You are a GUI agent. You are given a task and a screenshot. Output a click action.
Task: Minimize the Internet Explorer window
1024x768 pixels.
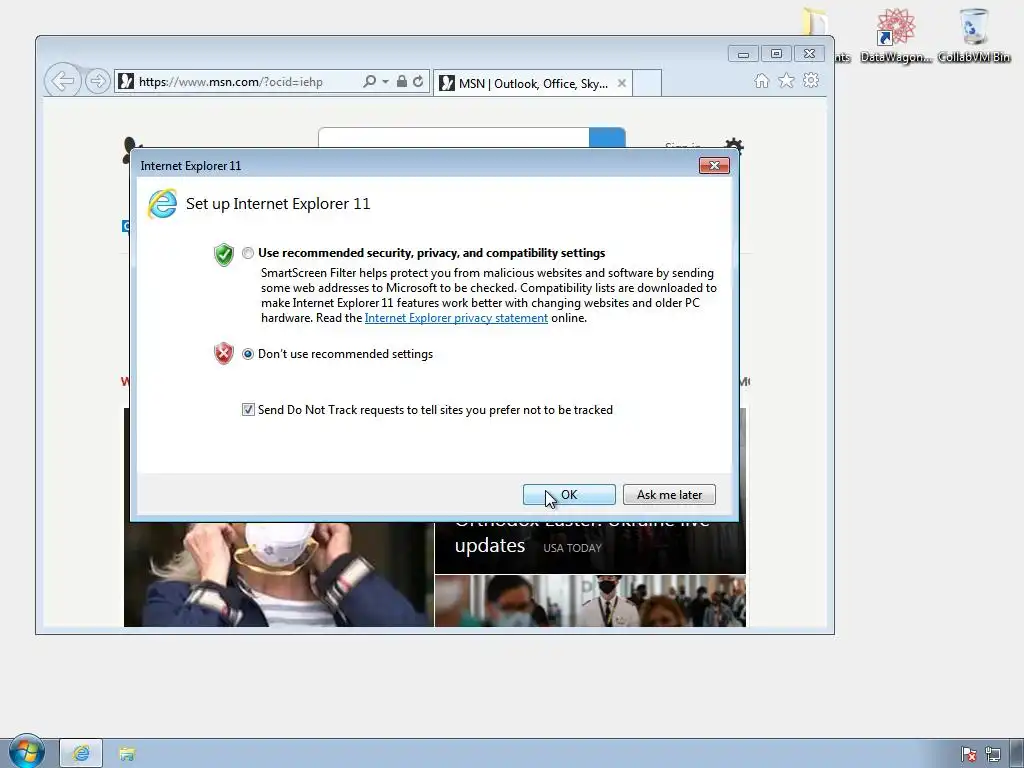click(743, 54)
